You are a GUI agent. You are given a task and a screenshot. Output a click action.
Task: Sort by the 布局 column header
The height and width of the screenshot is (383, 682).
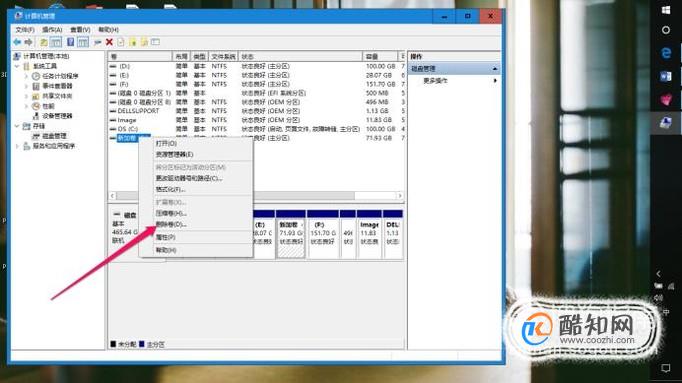(181, 57)
